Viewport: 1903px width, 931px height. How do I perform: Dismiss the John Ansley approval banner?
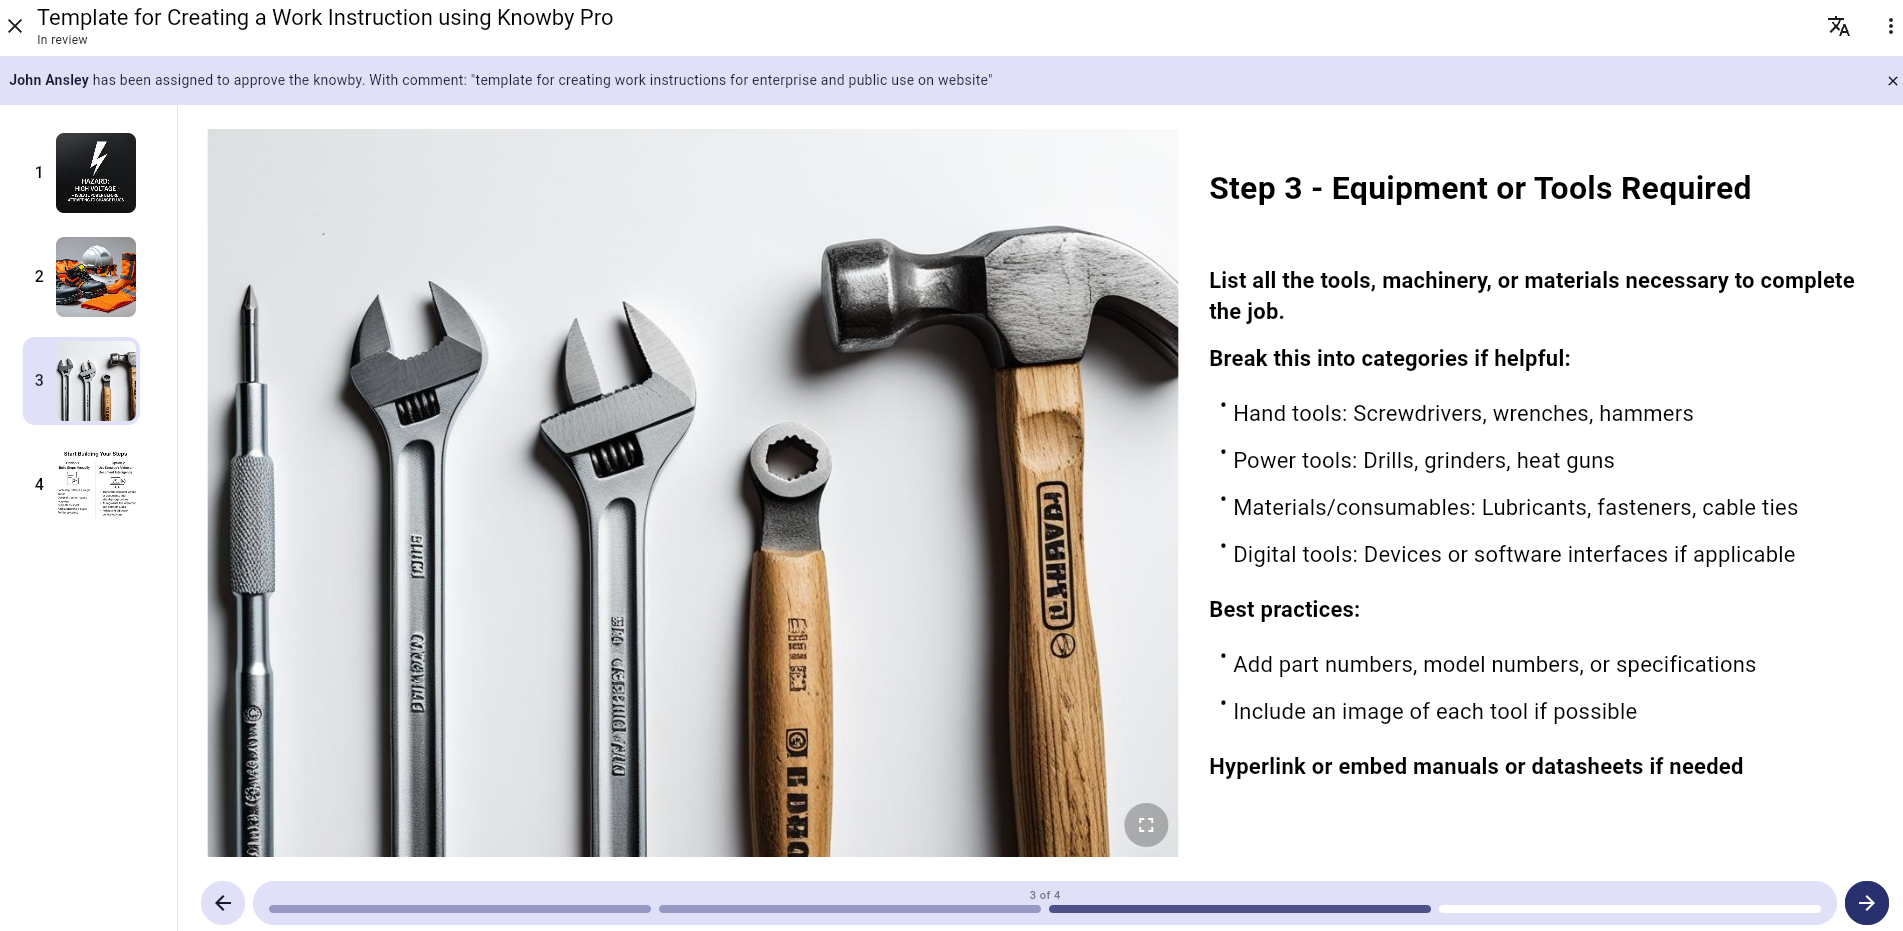tap(1892, 80)
